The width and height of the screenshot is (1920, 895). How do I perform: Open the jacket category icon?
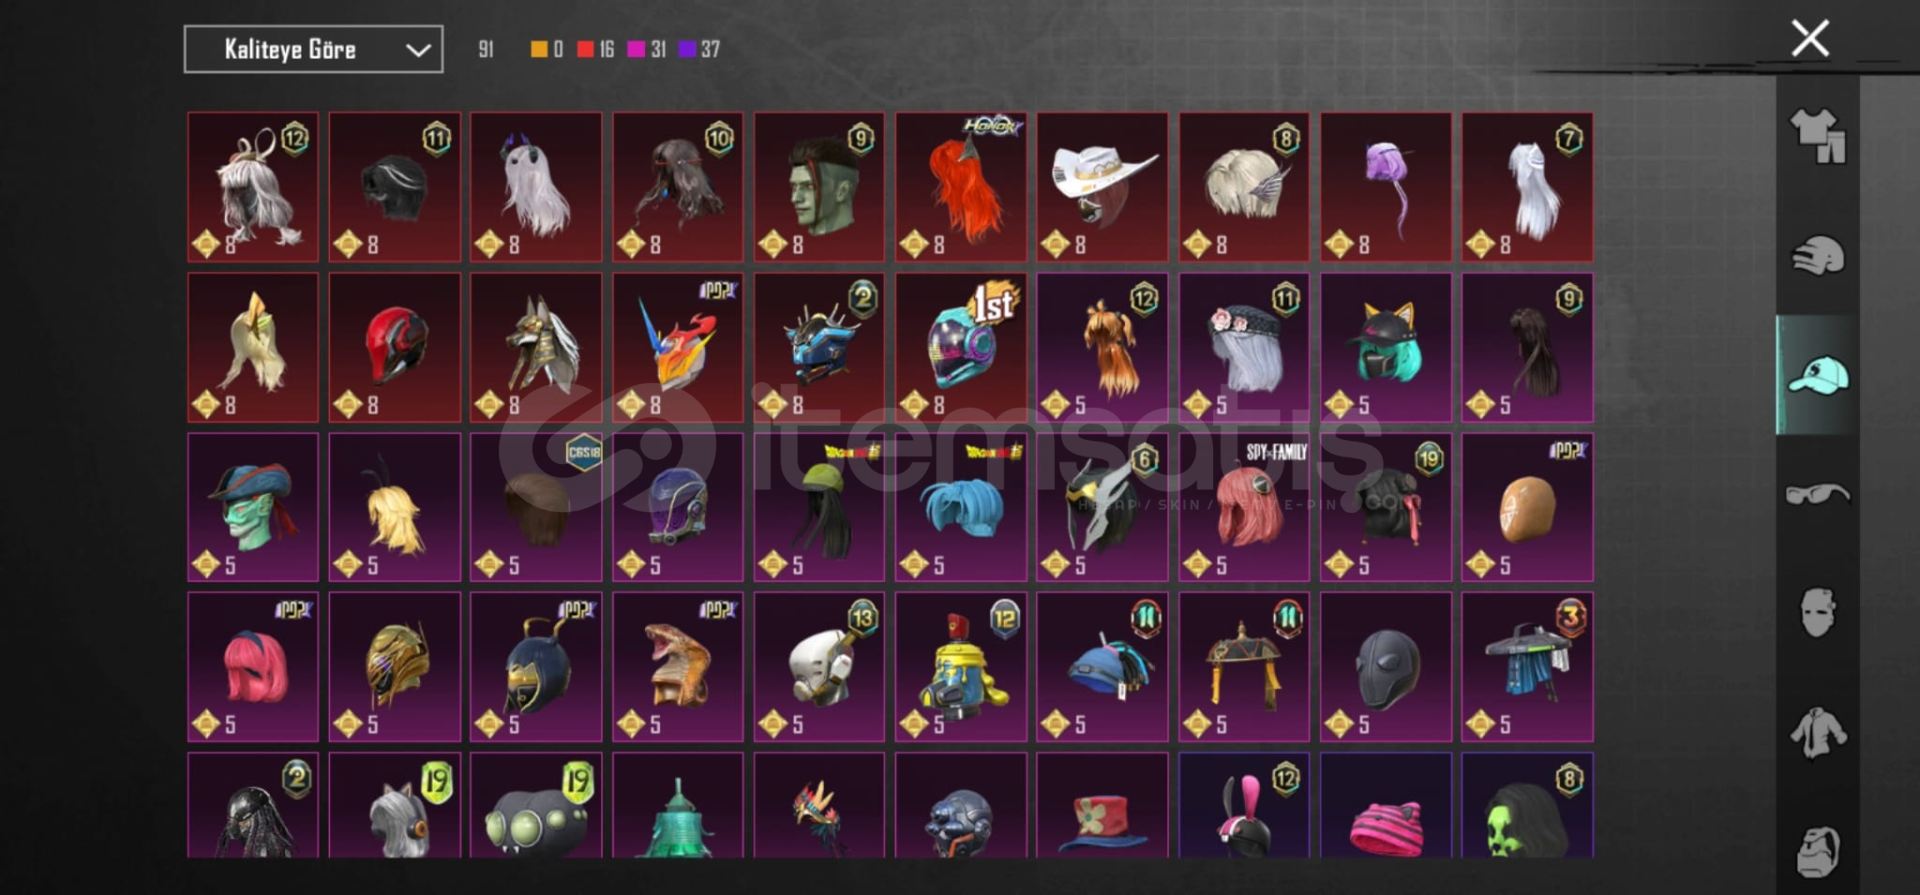1818,732
